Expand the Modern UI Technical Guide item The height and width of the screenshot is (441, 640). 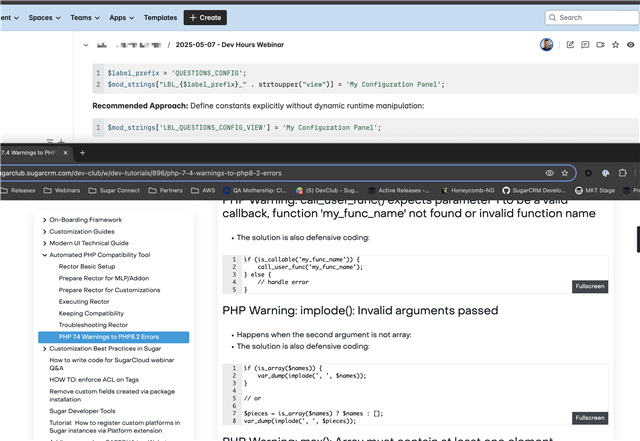coord(44,243)
